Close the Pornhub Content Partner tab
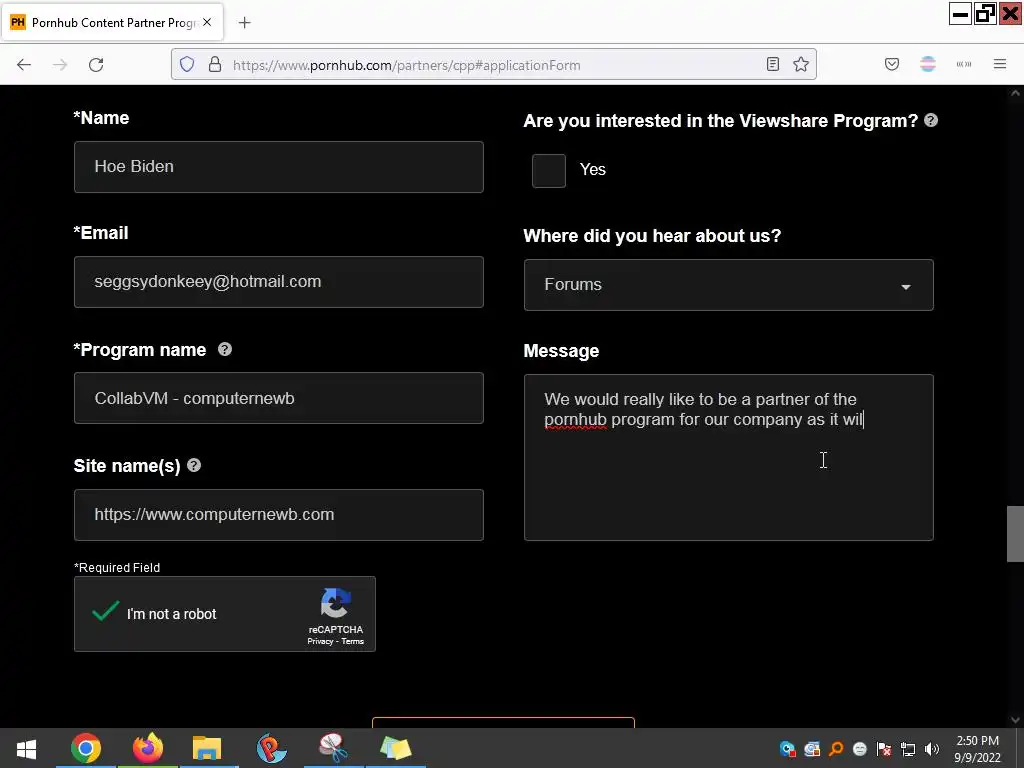The width and height of the screenshot is (1024, 768). [207, 22]
